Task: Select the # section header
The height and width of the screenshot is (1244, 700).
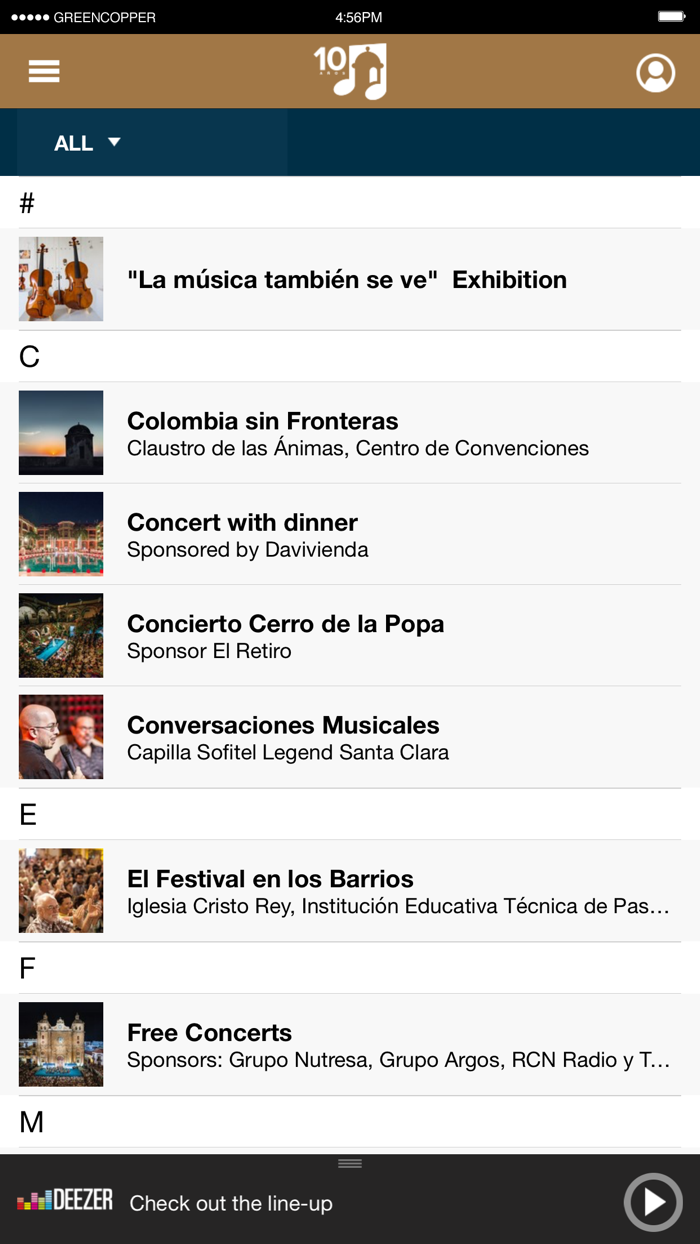Action: pyautogui.click(x=27, y=202)
